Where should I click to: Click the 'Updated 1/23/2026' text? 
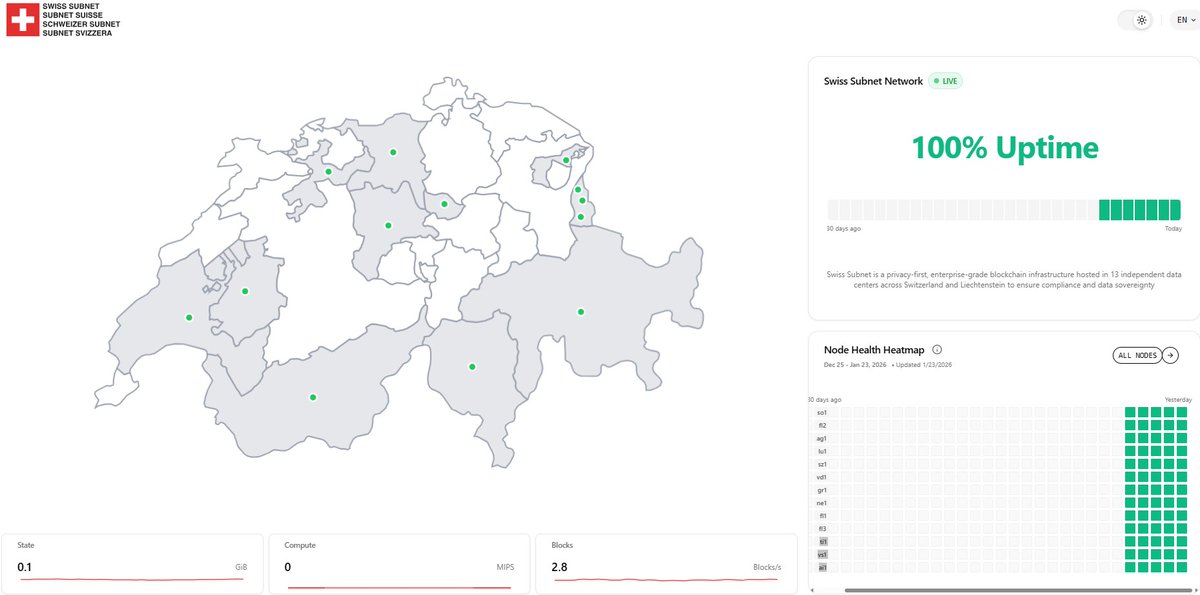924,365
